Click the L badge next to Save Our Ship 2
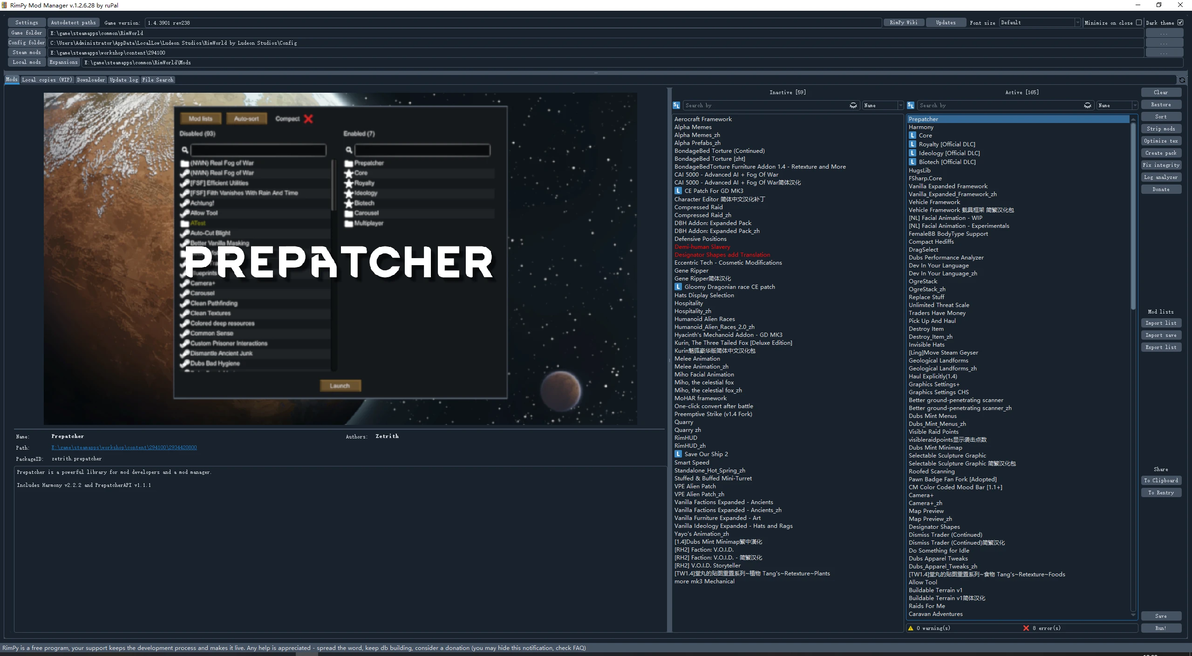Image resolution: width=1192 pixels, height=656 pixels. pyautogui.click(x=678, y=454)
